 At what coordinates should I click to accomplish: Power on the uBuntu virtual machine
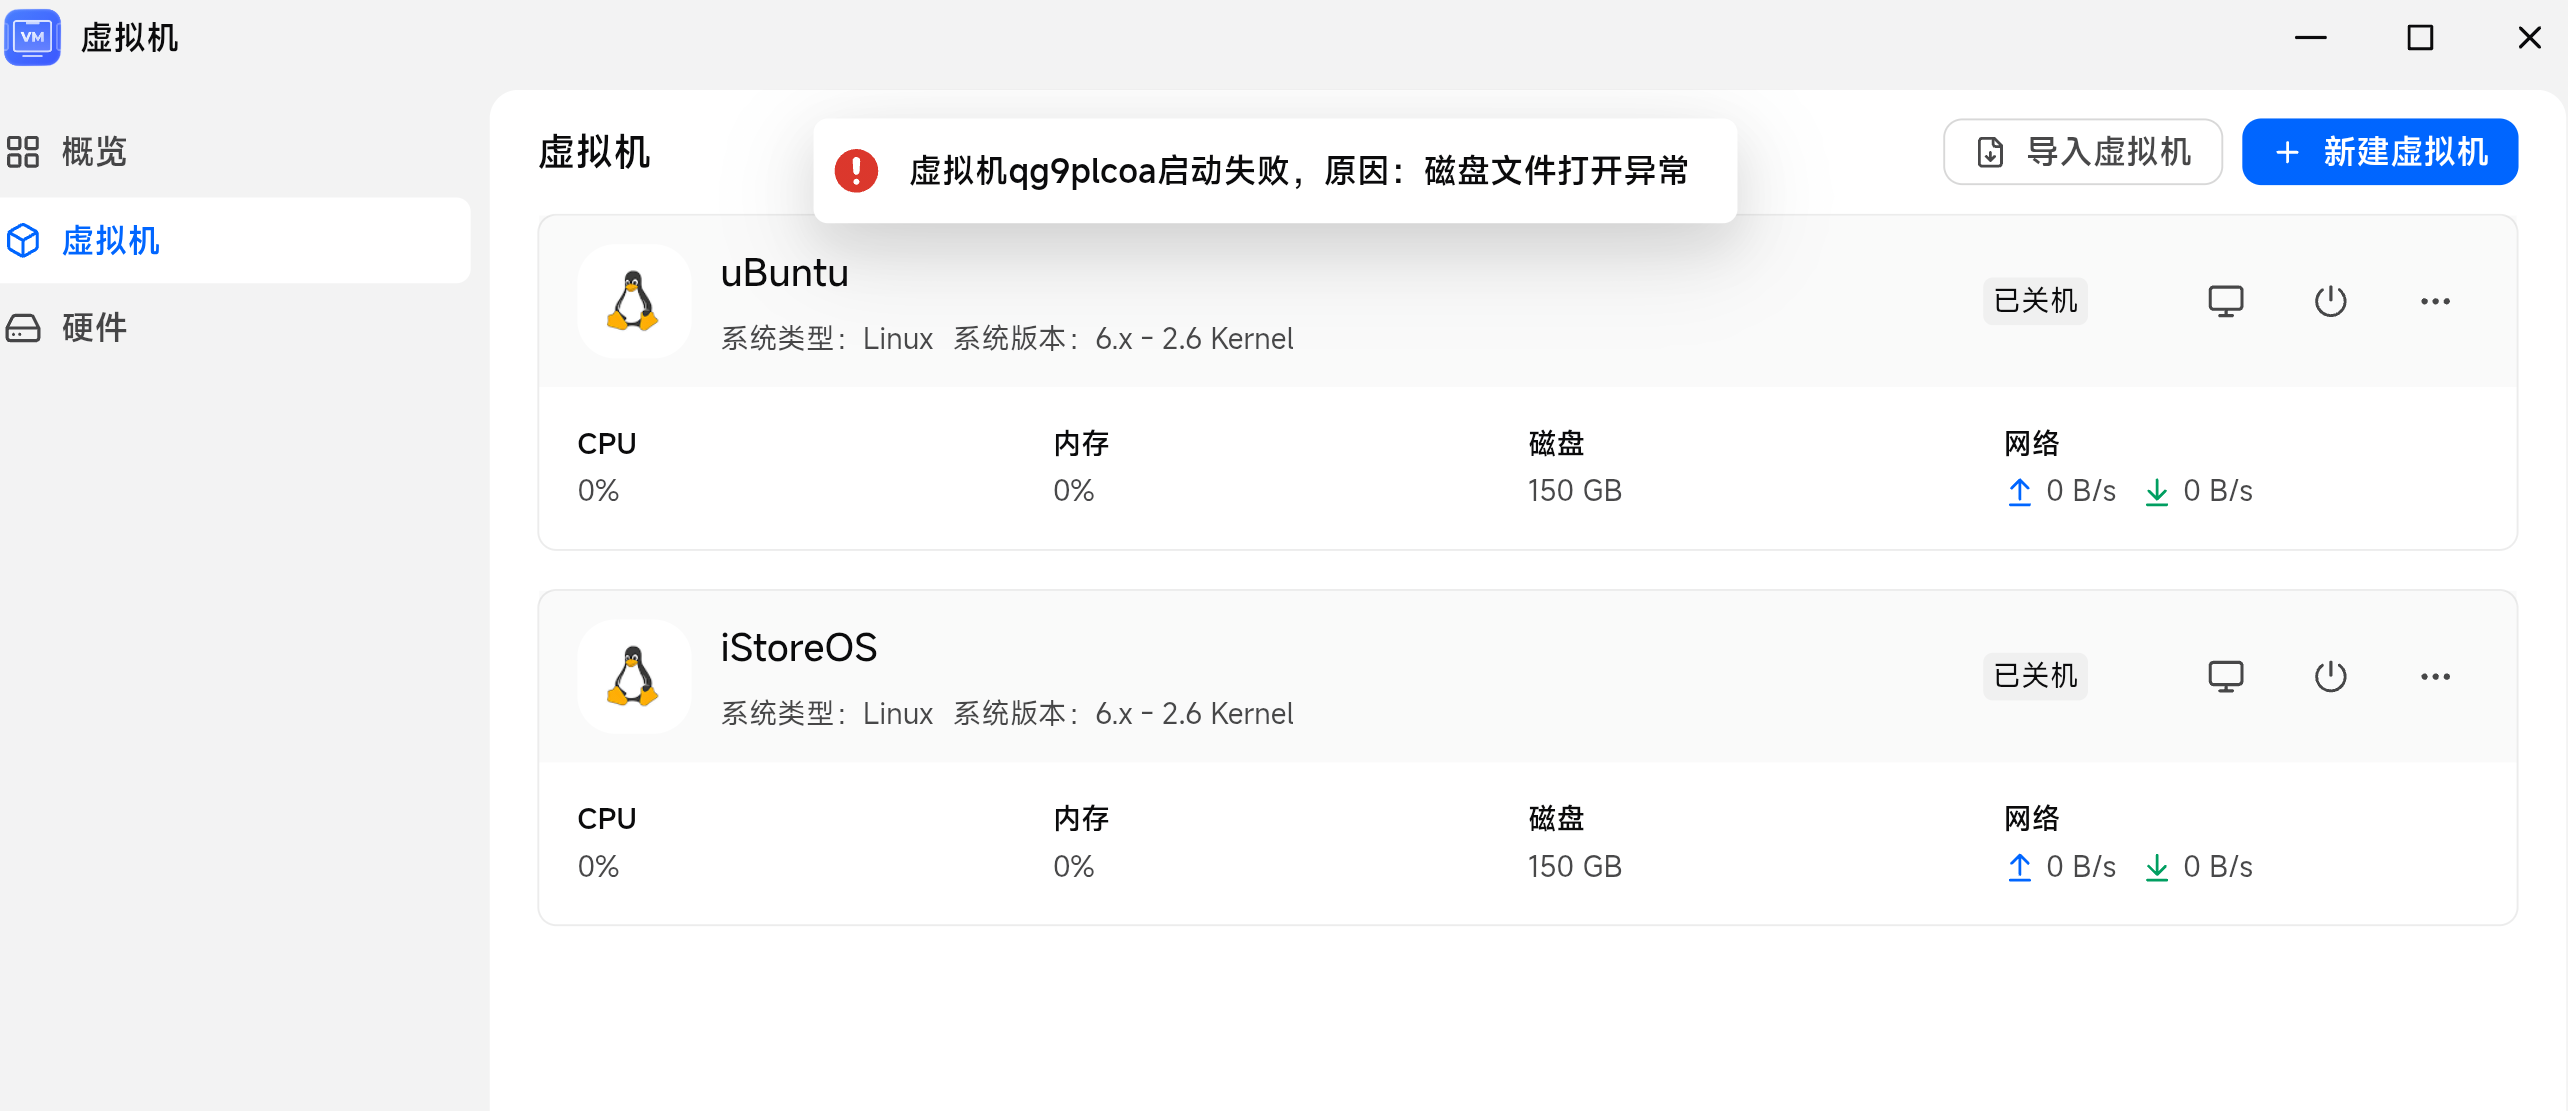pyautogui.click(x=2330, y=301)
